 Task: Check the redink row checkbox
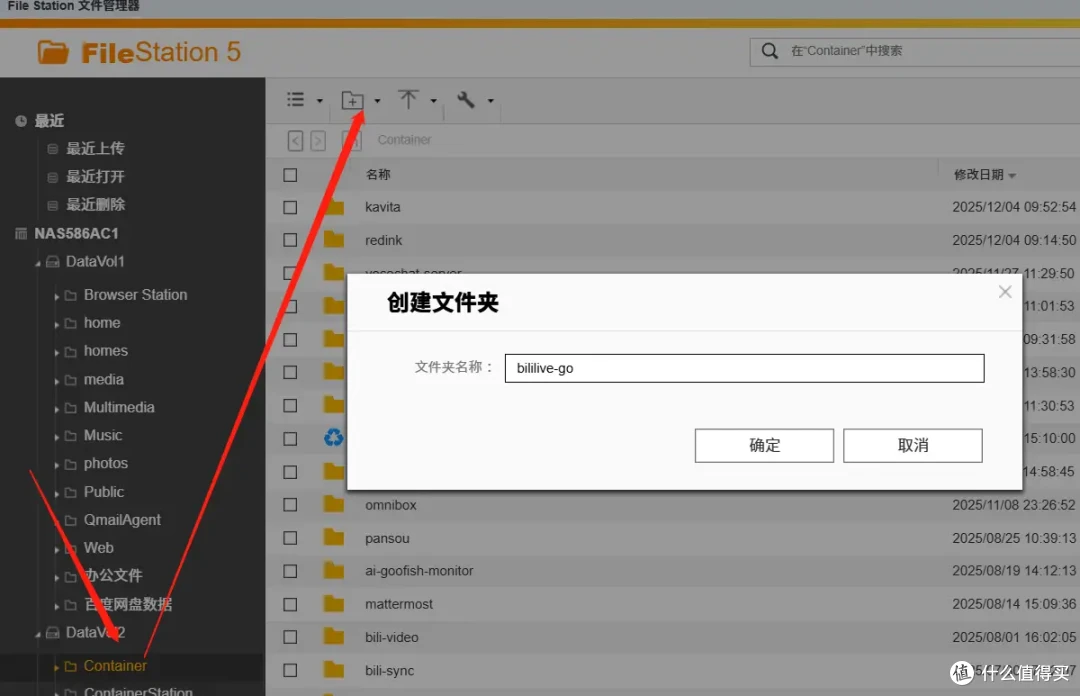(291, 240)
